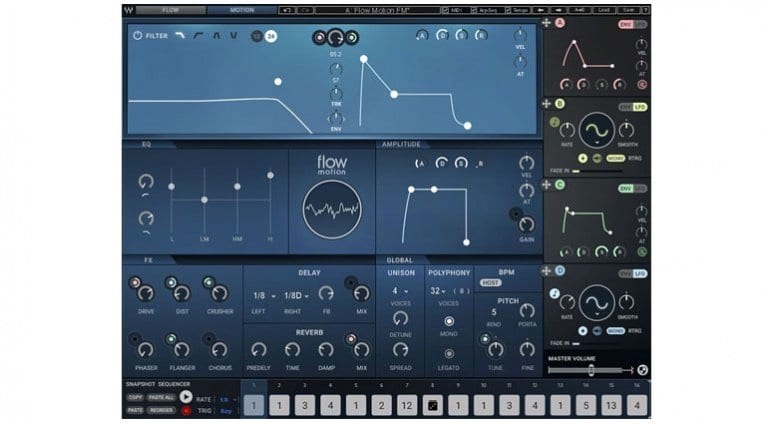Open the A/B compare button

579,10
